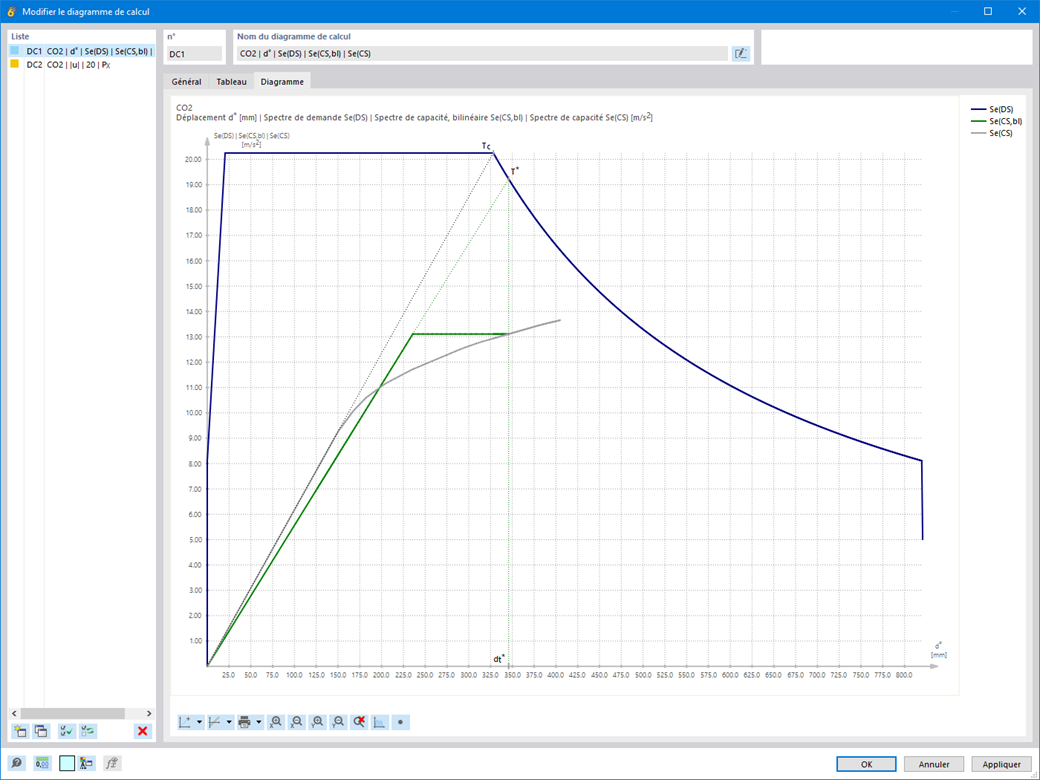Click the T* label on diagram
This screenshot has width=1040, height=780.
tap(515, 172)
